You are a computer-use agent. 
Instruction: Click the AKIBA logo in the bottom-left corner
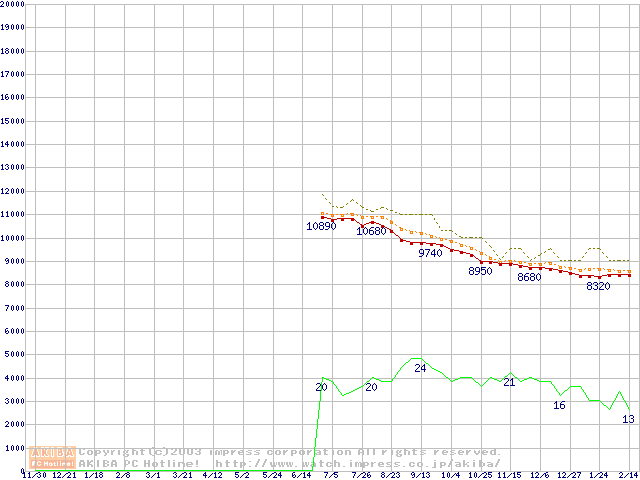tap(52, 457)
